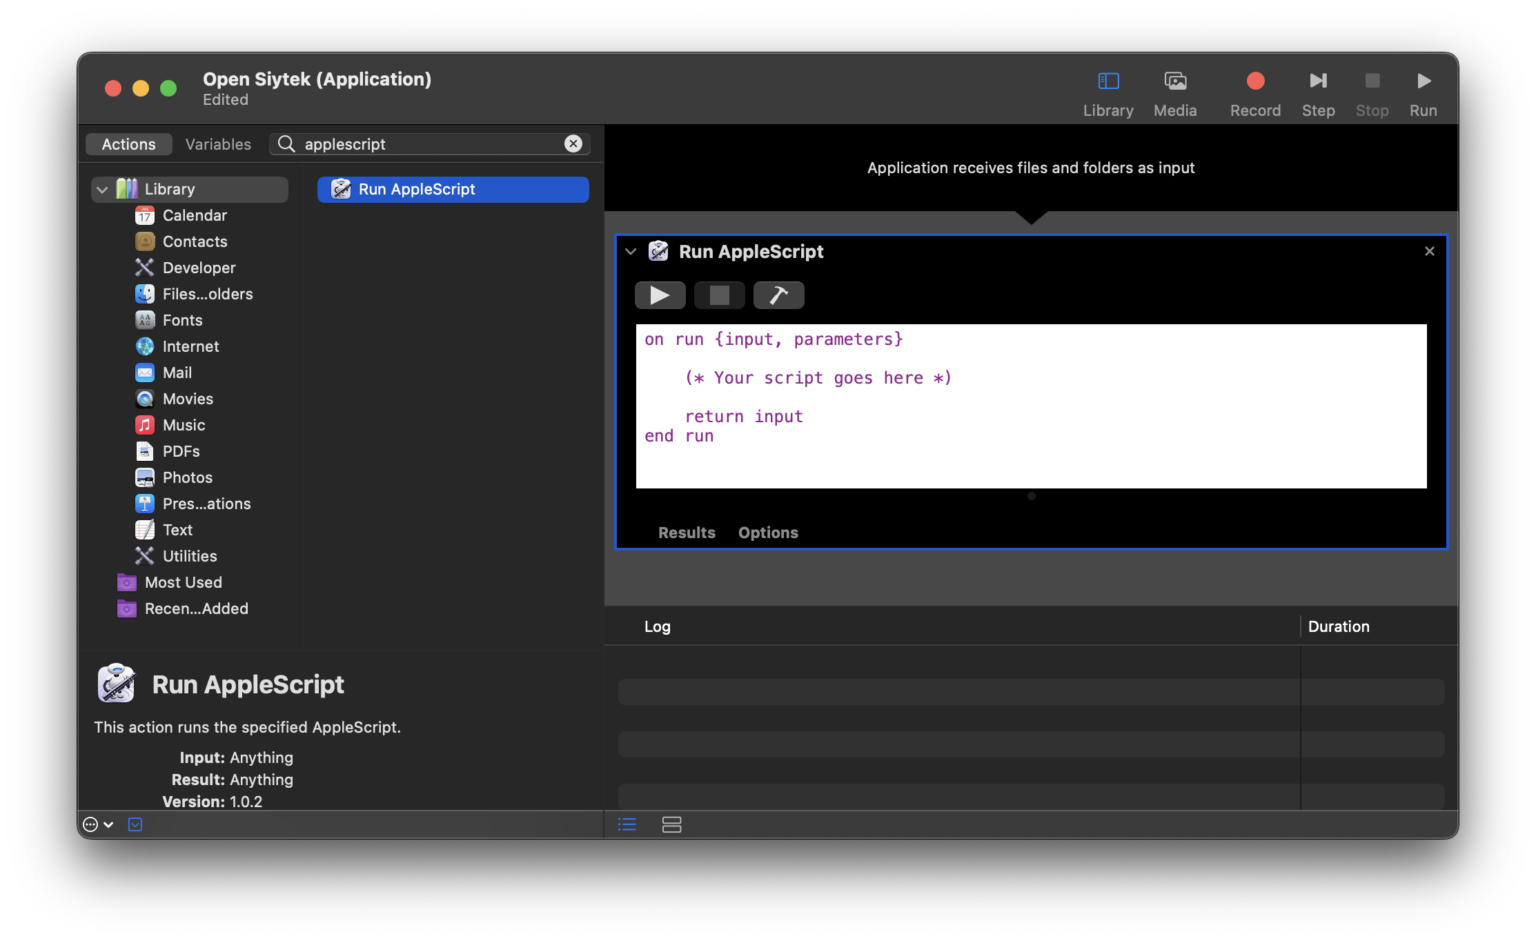Clear the applescript search field
1536x941 pixels.
pyautogui.click(x=573, y=144)
